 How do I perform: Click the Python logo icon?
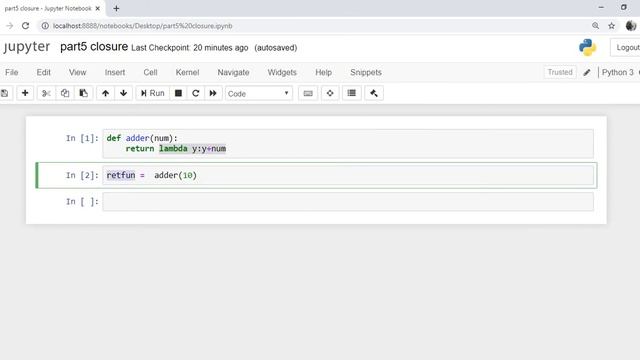[x=587, y=47]
